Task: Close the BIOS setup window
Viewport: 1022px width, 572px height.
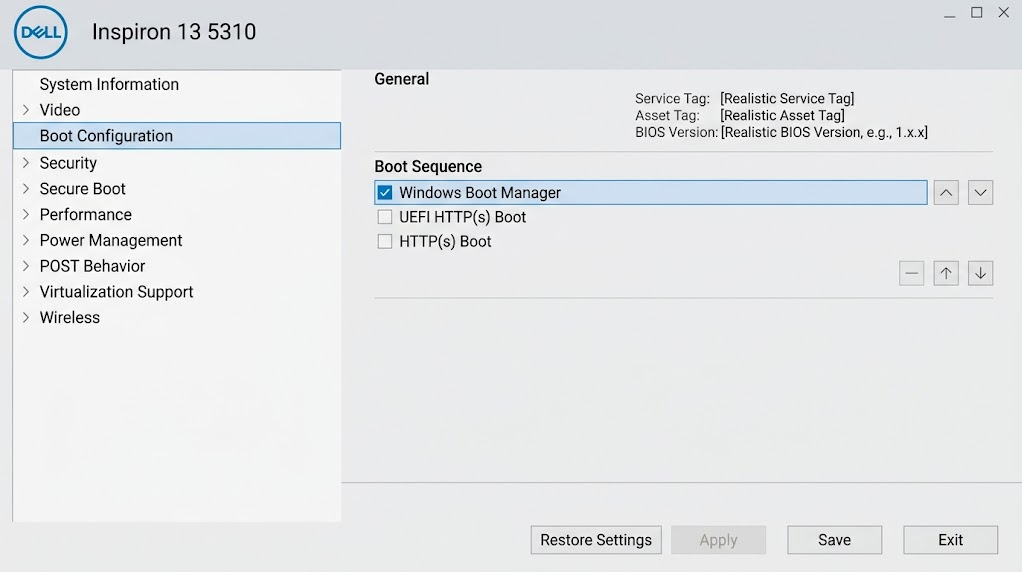Action: click(x=1004, y=12)
